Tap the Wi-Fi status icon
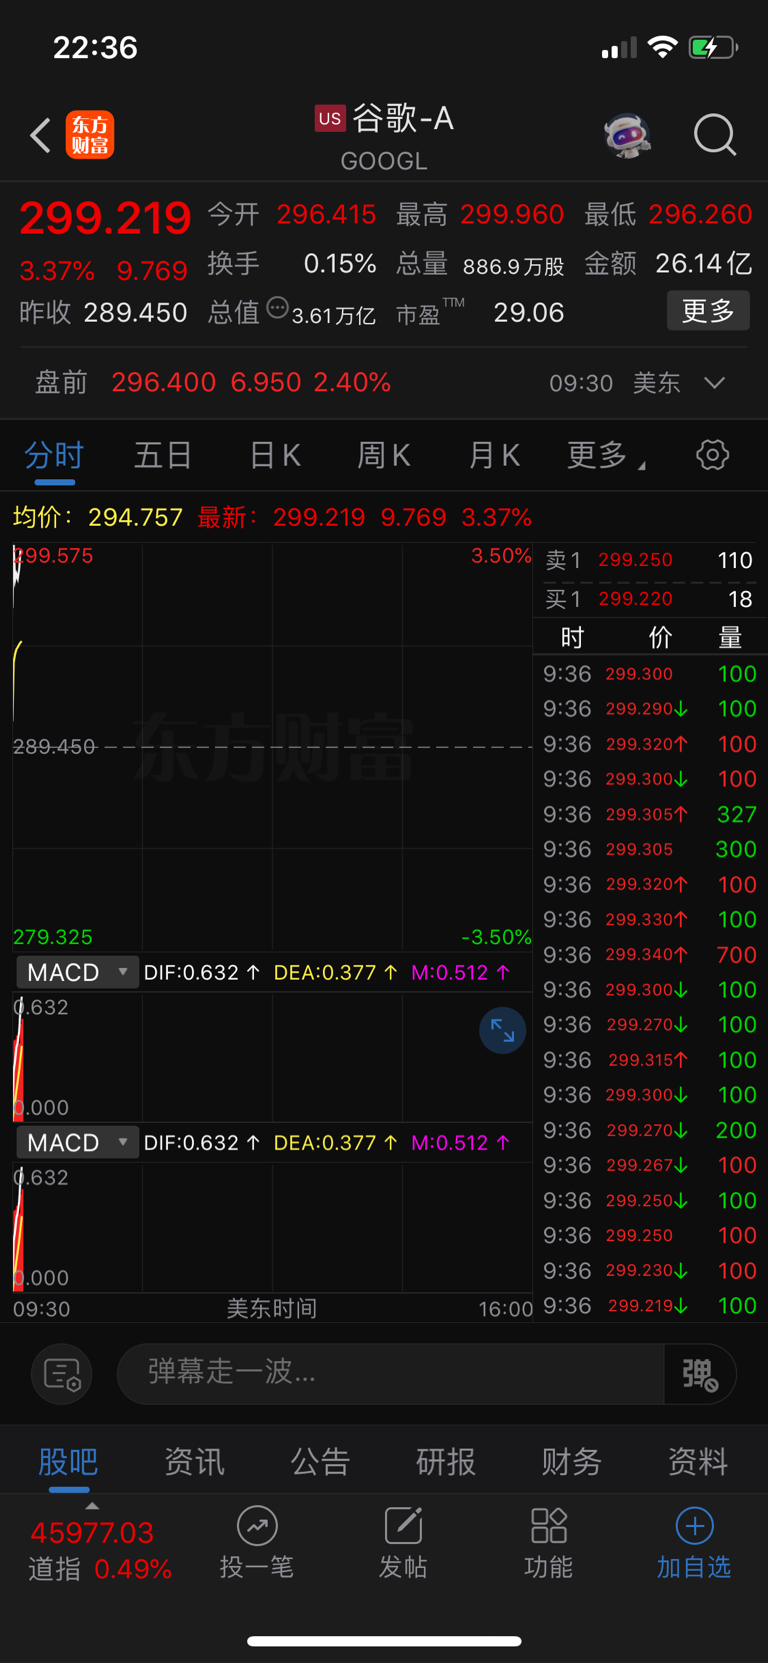 click(662, 47)
